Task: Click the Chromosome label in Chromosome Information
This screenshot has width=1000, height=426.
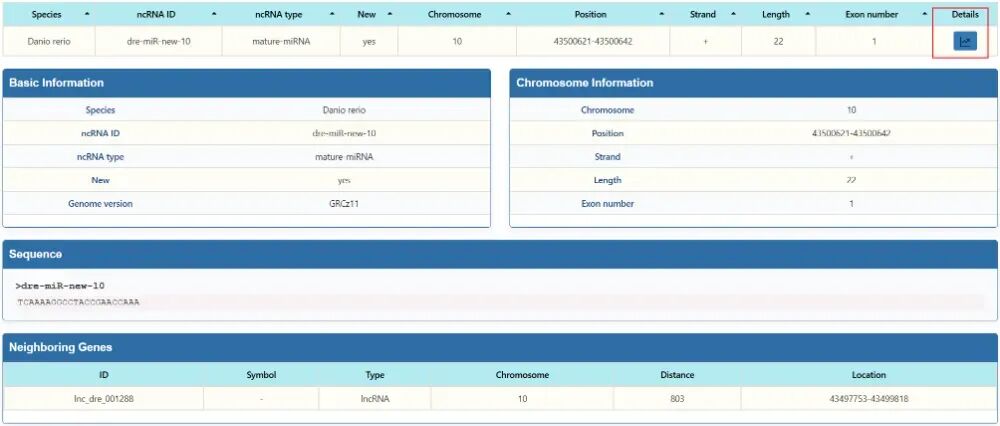Action: pyautogui.click(x=607, y=110)
